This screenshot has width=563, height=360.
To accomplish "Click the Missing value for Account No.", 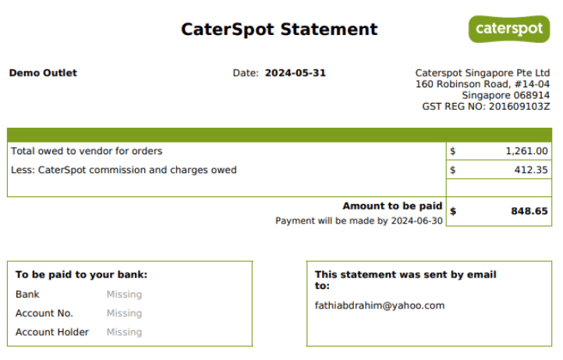I will pyautogui.click(x=124, y=313).
